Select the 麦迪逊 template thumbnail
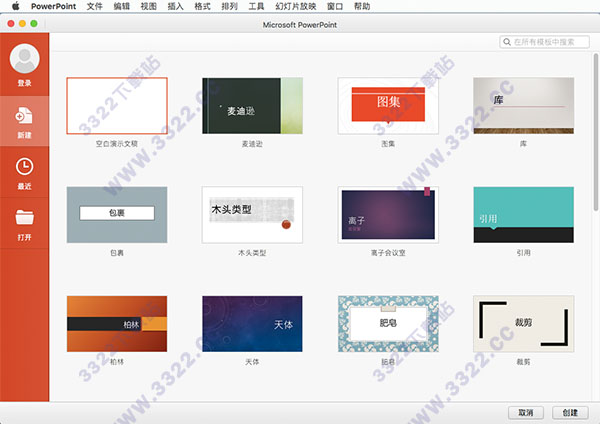This screenshot has height=424, width=600. (252, 106)
